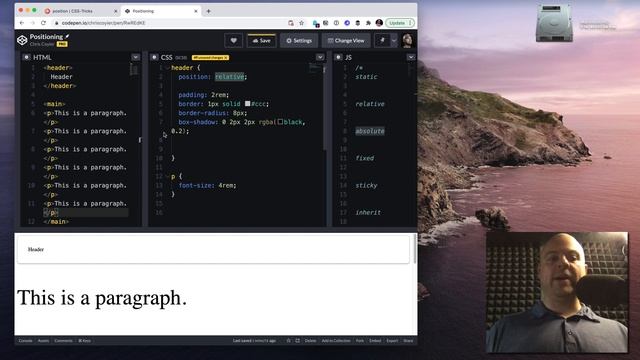The image size is (640, 360).
Task: Open the user avatar menu in CodePen
Action: pos(407,40)
